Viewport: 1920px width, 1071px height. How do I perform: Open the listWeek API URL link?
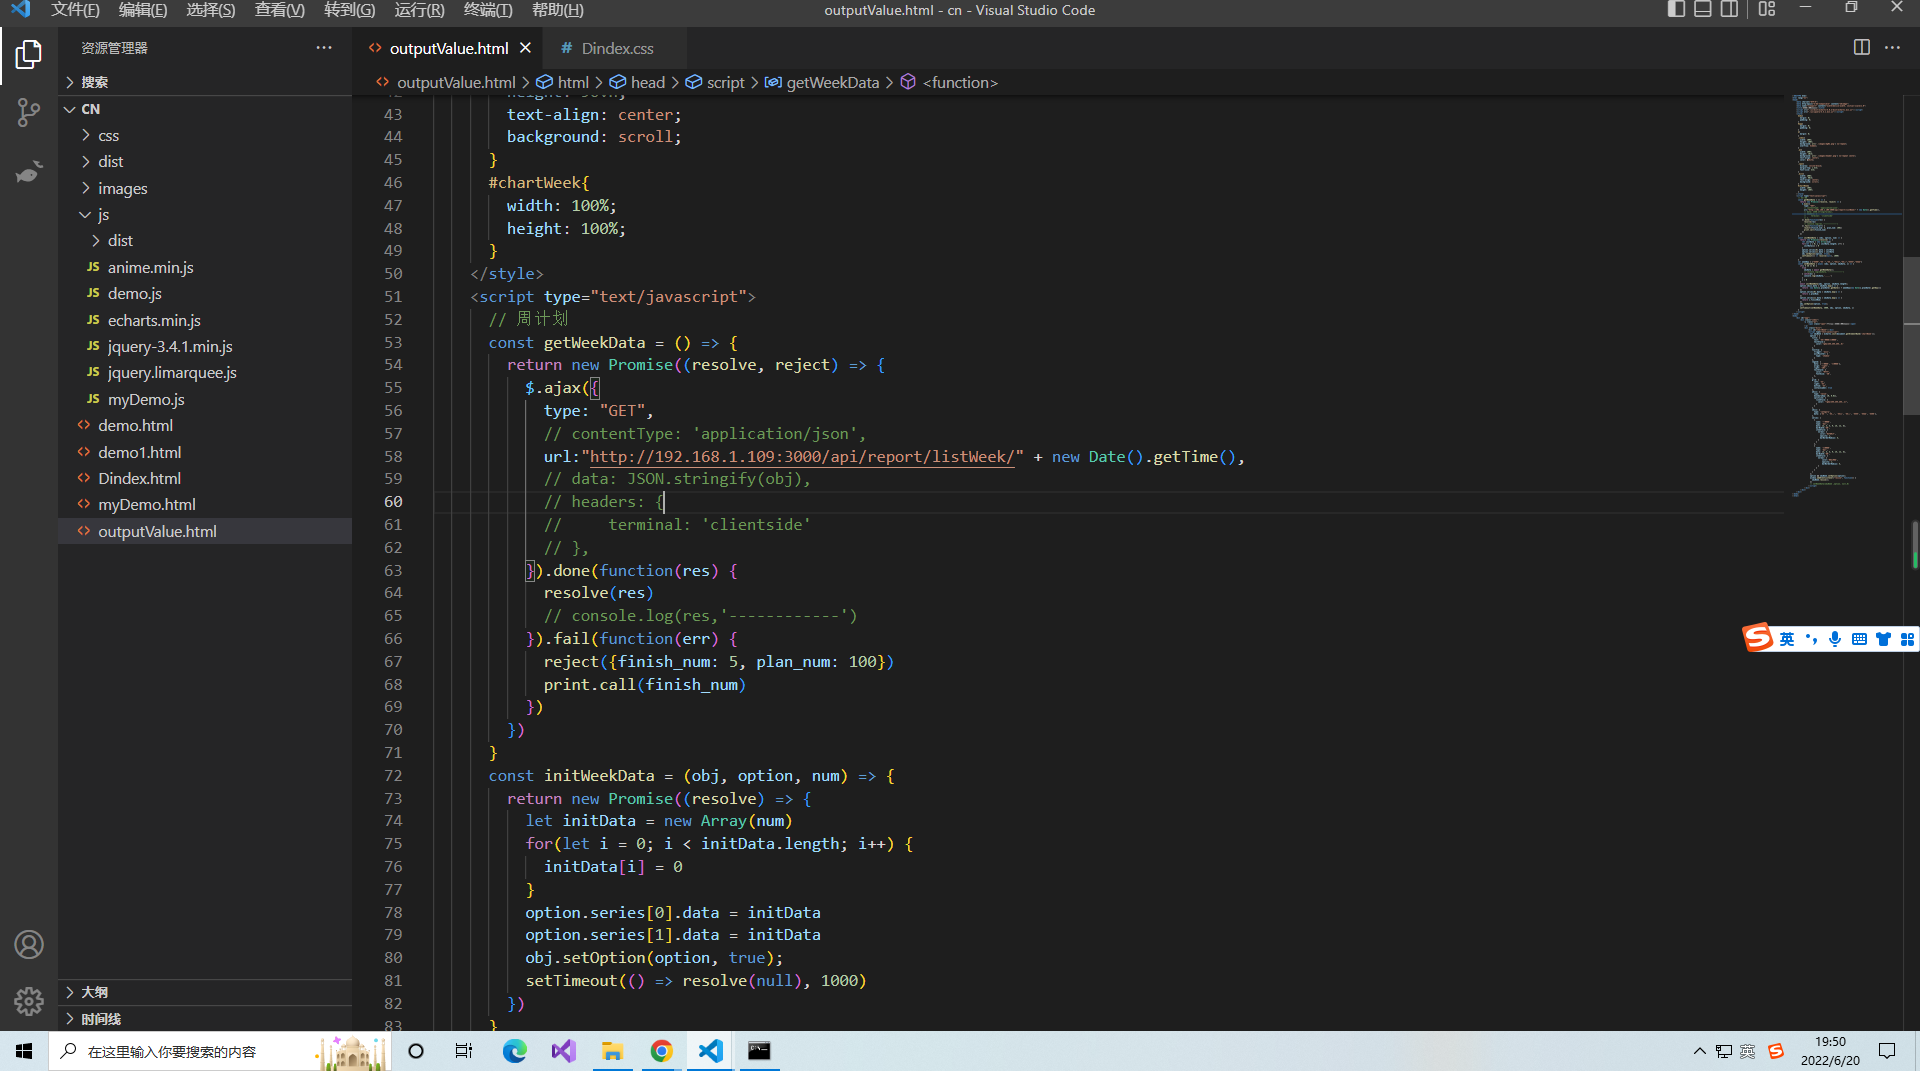[x=802, y=456]
